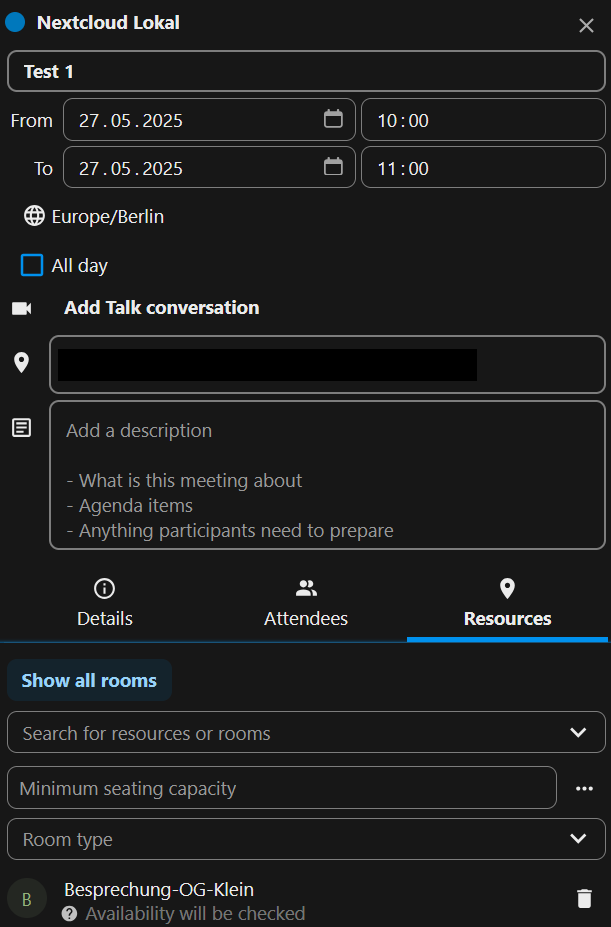Click the To date field 27.05.2025

coord(209,168)
